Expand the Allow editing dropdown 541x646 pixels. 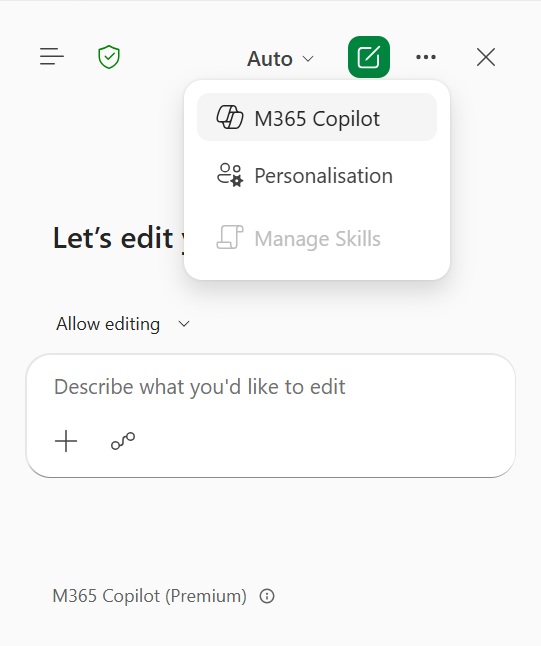coord(123,324)
